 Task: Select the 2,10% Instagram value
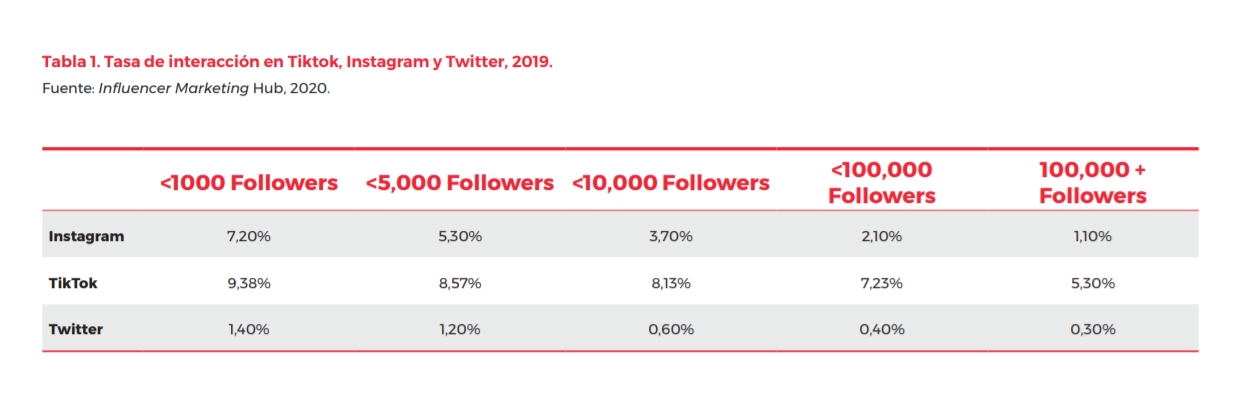[881, 237]
